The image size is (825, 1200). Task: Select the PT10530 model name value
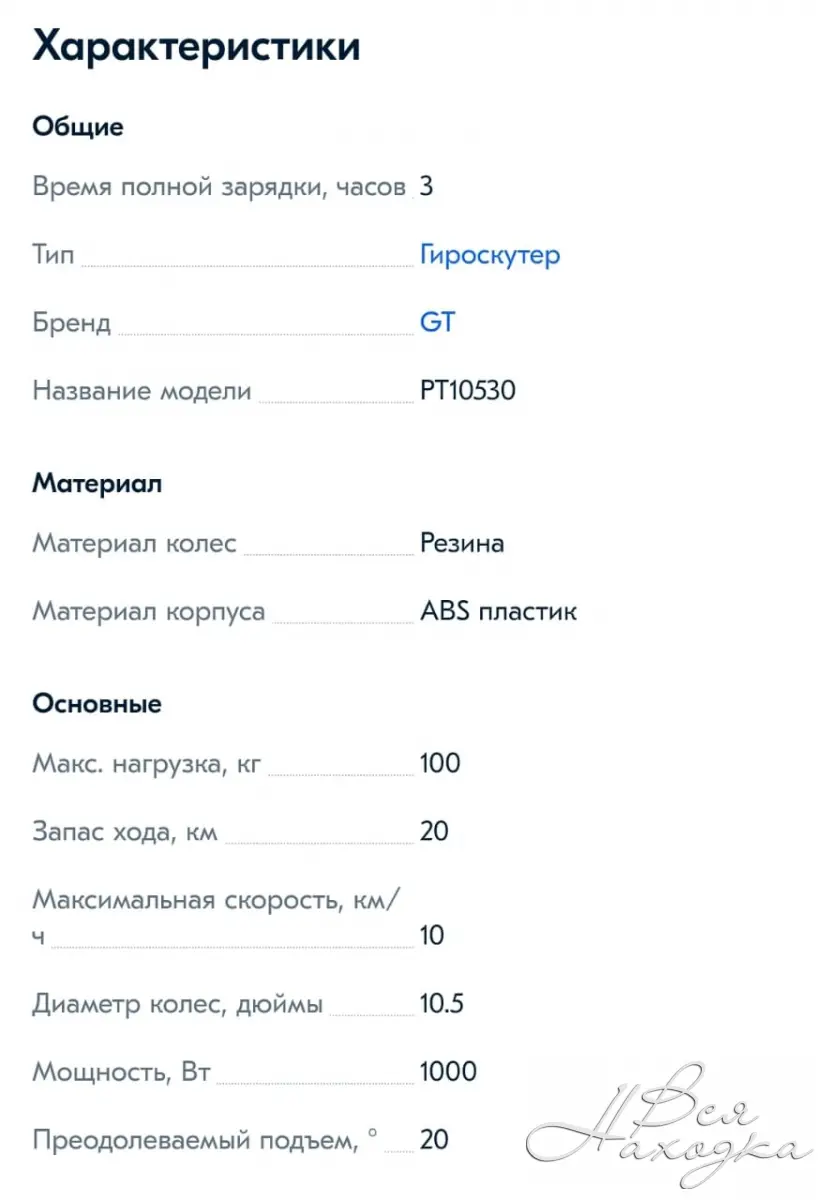pos(467,390)
